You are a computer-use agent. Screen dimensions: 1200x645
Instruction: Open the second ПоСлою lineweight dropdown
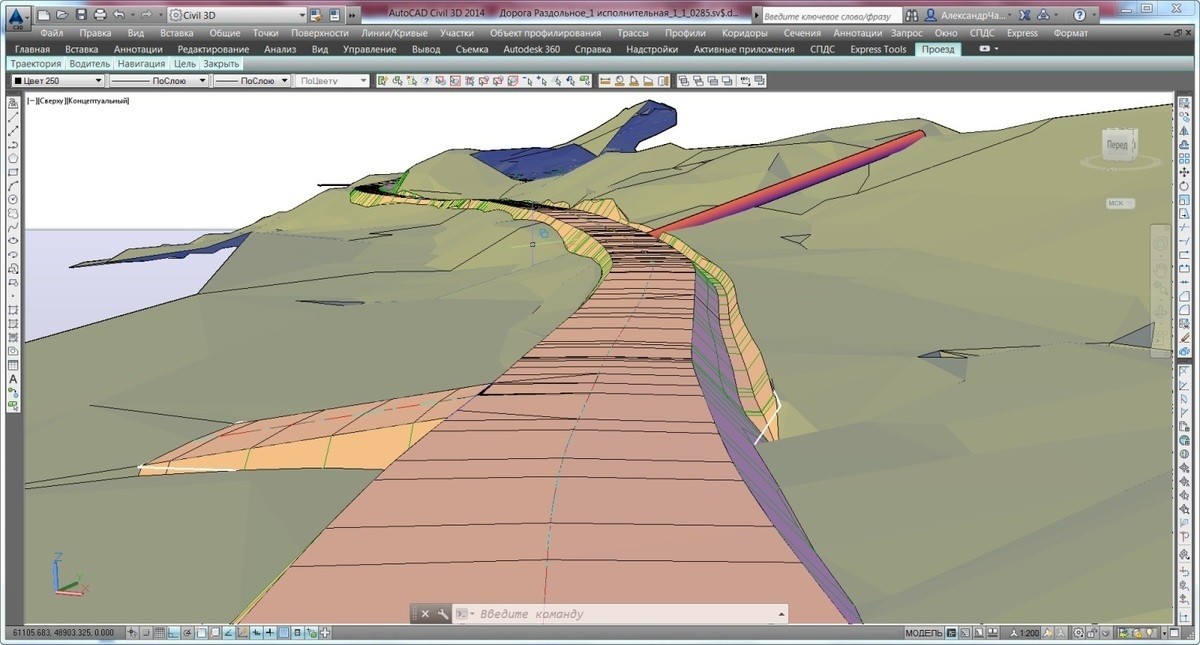285,80
